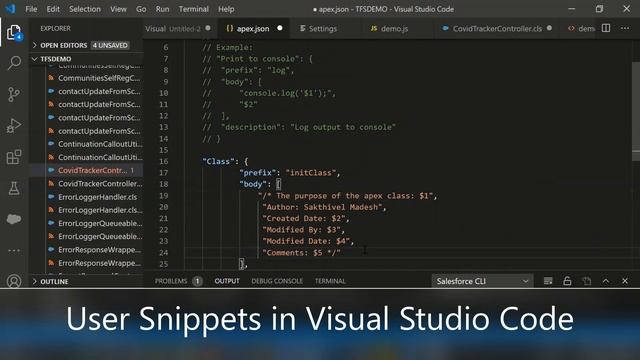Viewport: 640px width, 360px height.
Task: Open Source Control view
Action: click(14, 94)
